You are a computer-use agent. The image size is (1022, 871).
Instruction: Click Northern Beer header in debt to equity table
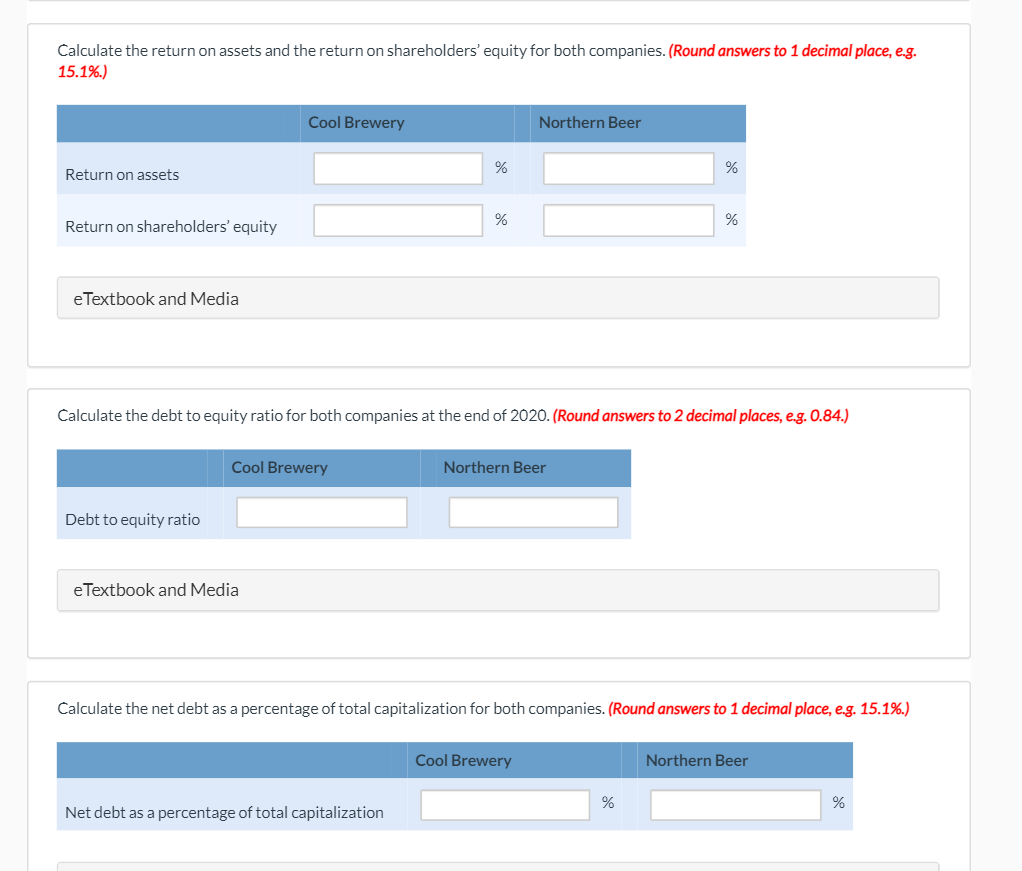pyautogui.click(x=495, y=467)
